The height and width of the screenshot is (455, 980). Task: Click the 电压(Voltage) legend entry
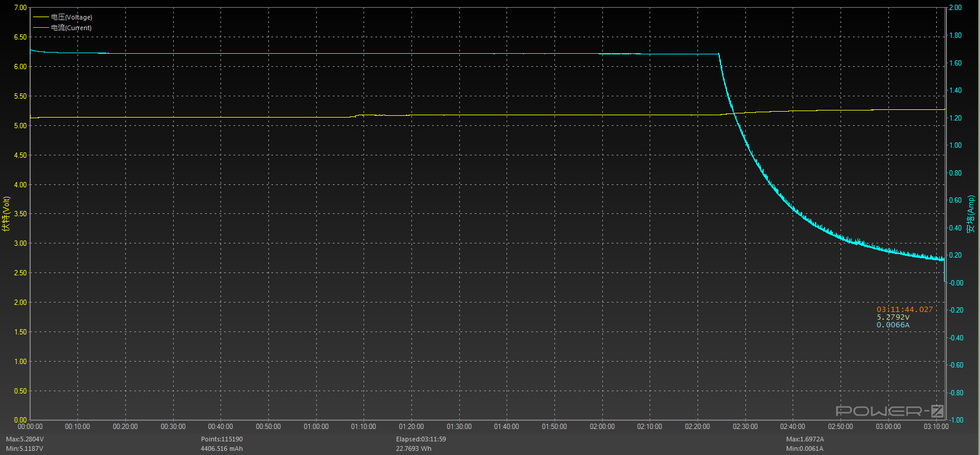click(71, 17)
